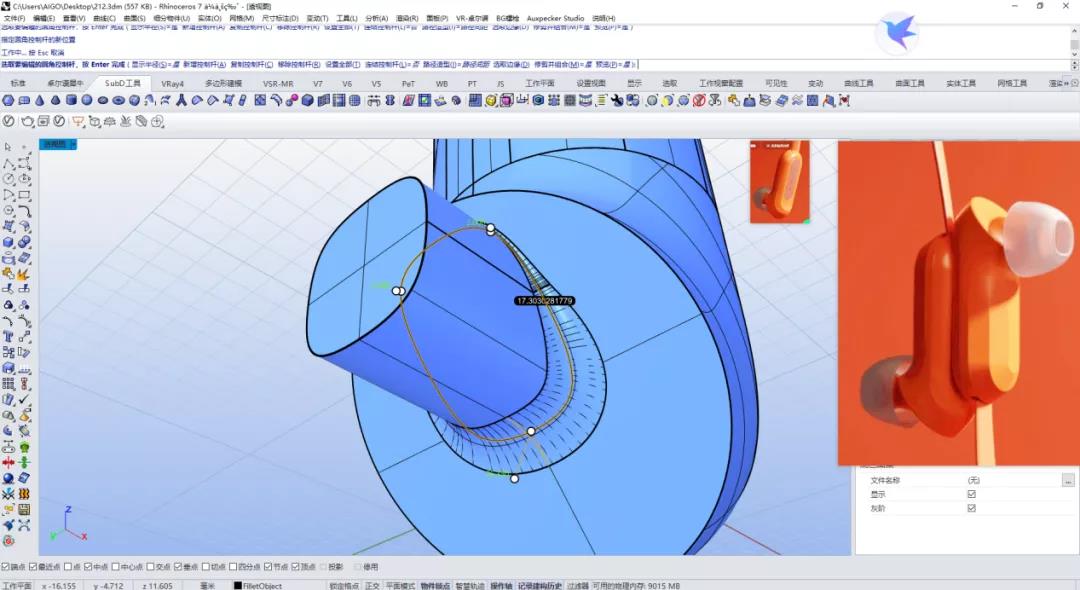Click the command line input field
The height and width of the screenshot is (590, 1080).
[x=534, y=65]
